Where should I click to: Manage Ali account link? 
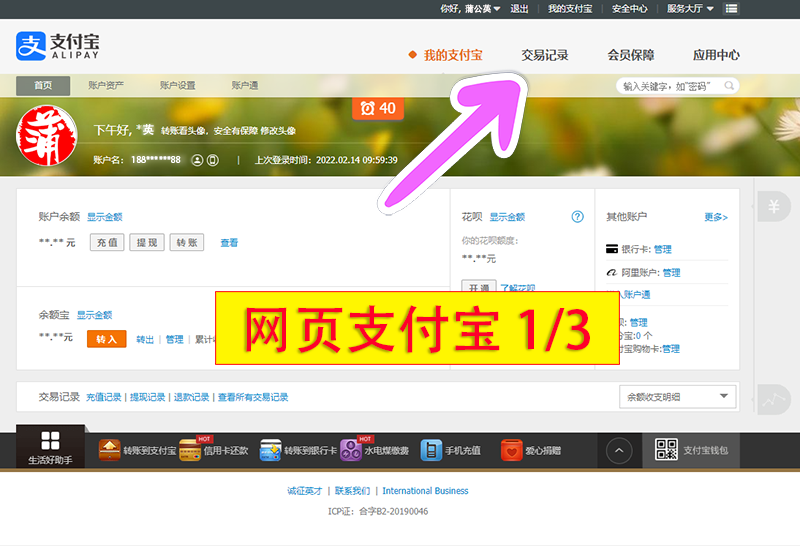671,273
